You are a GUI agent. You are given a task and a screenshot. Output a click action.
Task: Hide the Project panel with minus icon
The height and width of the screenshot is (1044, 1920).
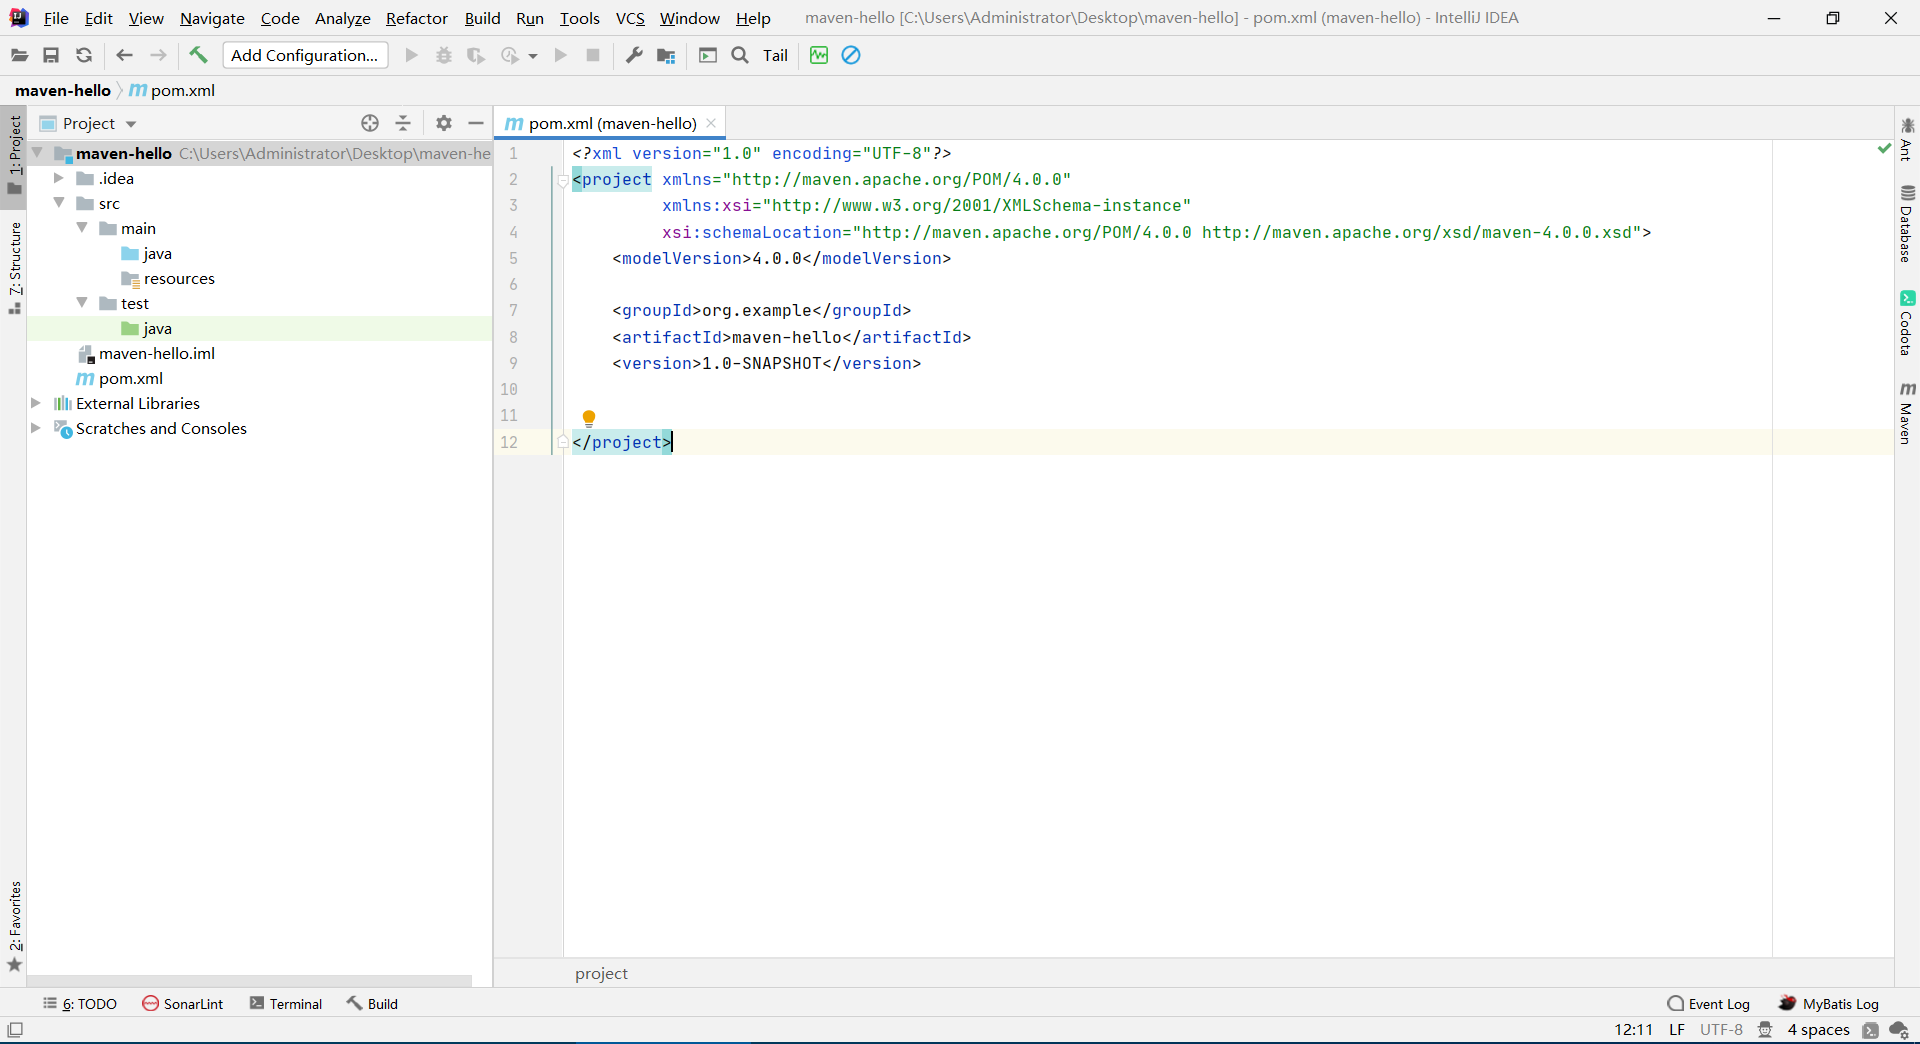[476, 123]
